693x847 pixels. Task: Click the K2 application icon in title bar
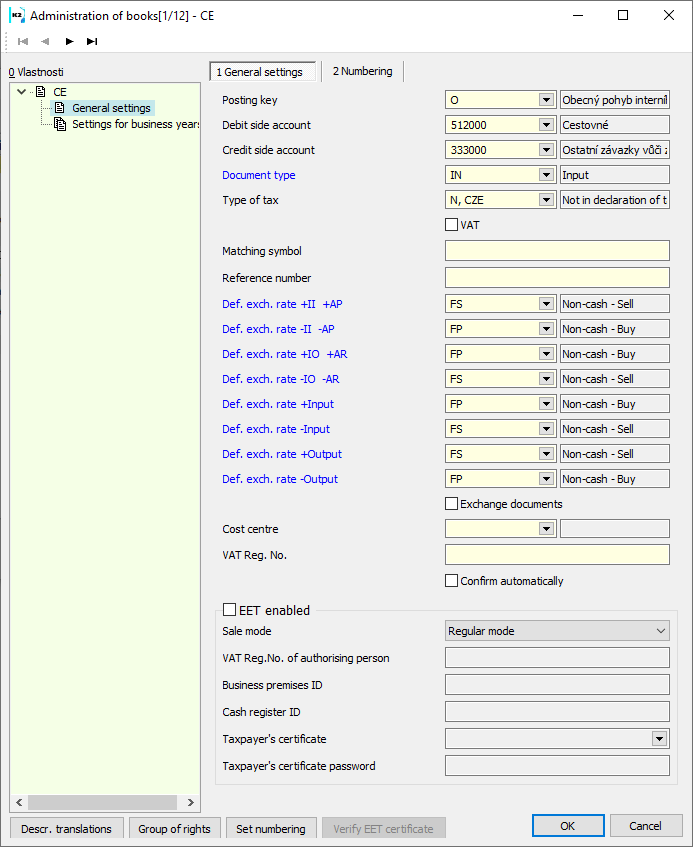point(17,15)
